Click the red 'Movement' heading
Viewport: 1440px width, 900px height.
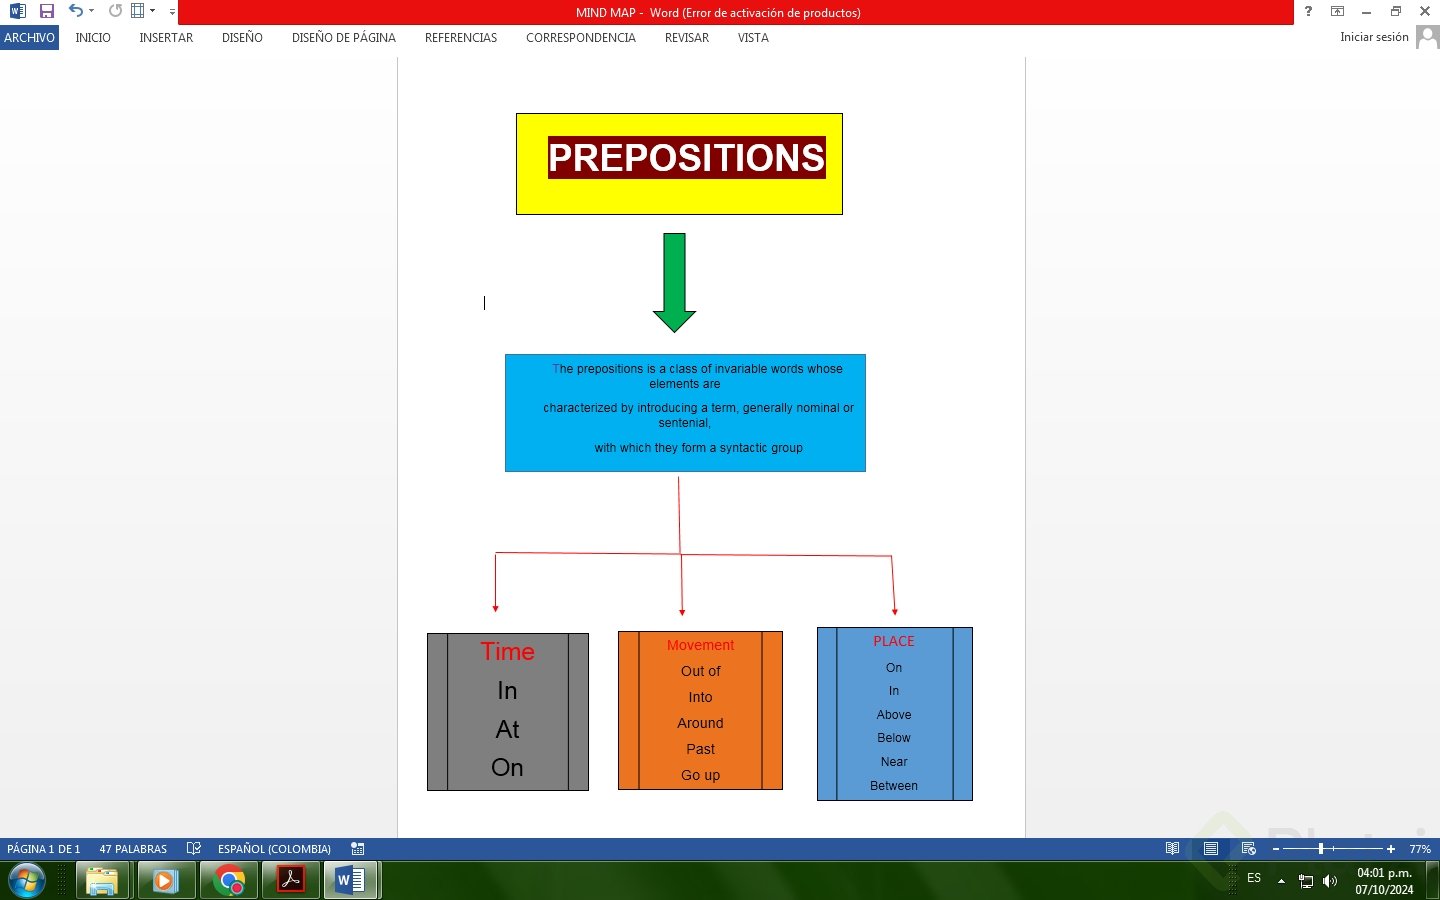pyautogui.click(x=700, y=645)
